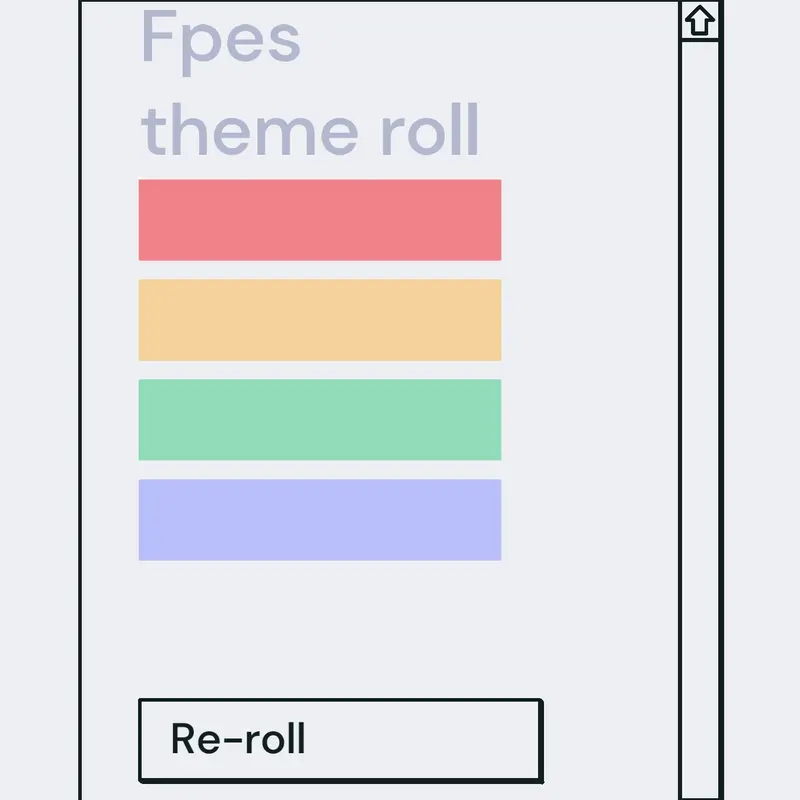Pick the first swatch in the palette
The image size is (800, 800).
pos(320,220)
